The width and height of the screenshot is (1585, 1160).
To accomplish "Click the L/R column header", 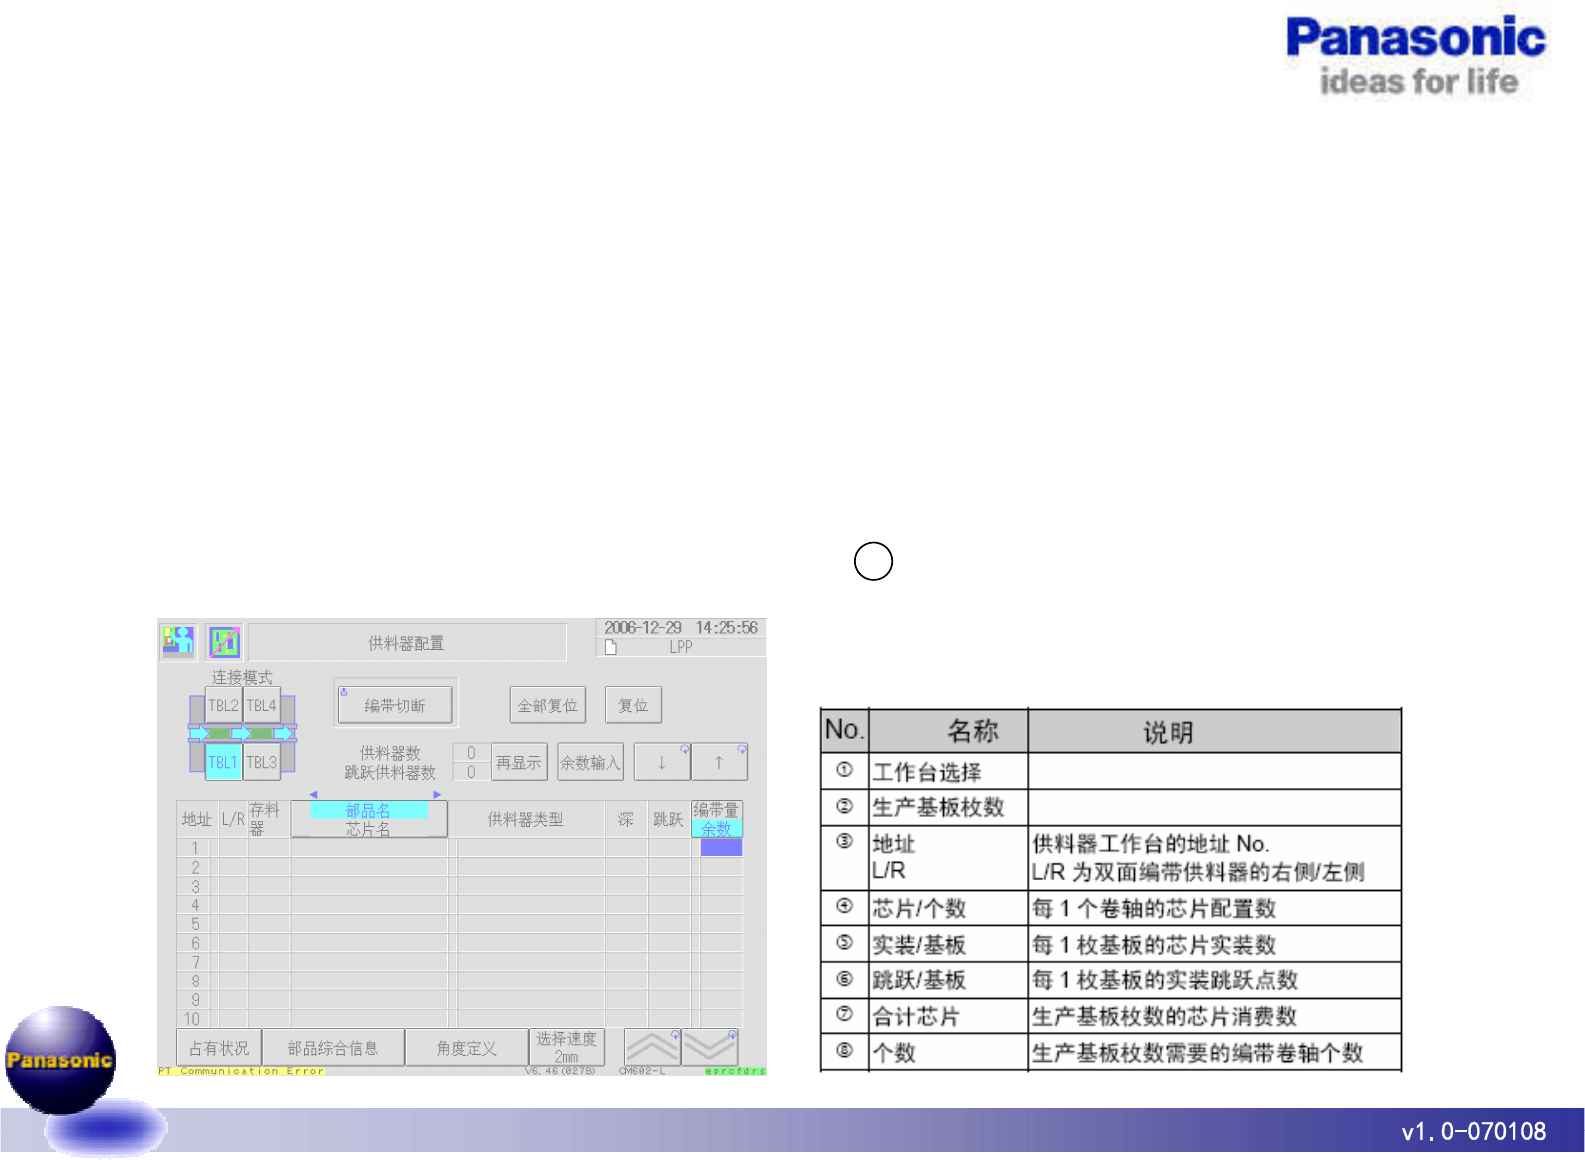I will tap(233, 819).
